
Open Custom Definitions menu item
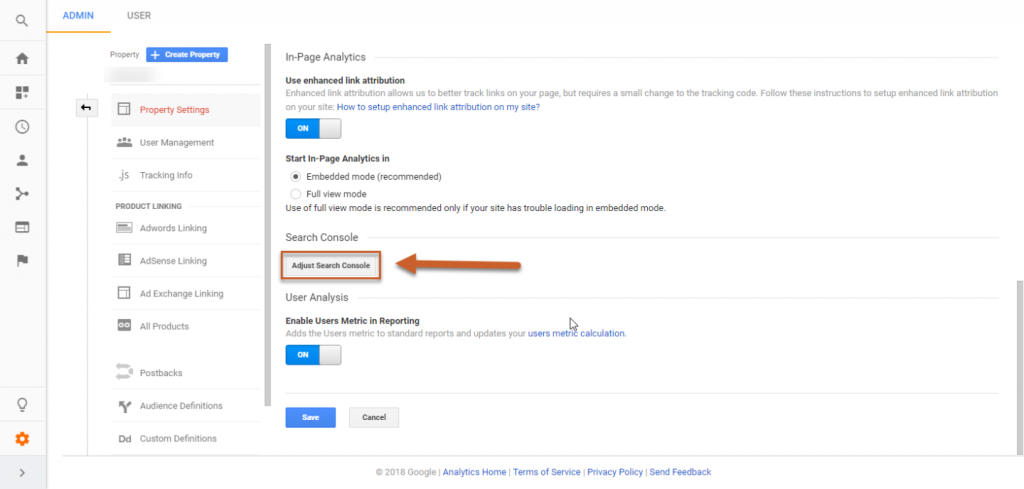178,438
